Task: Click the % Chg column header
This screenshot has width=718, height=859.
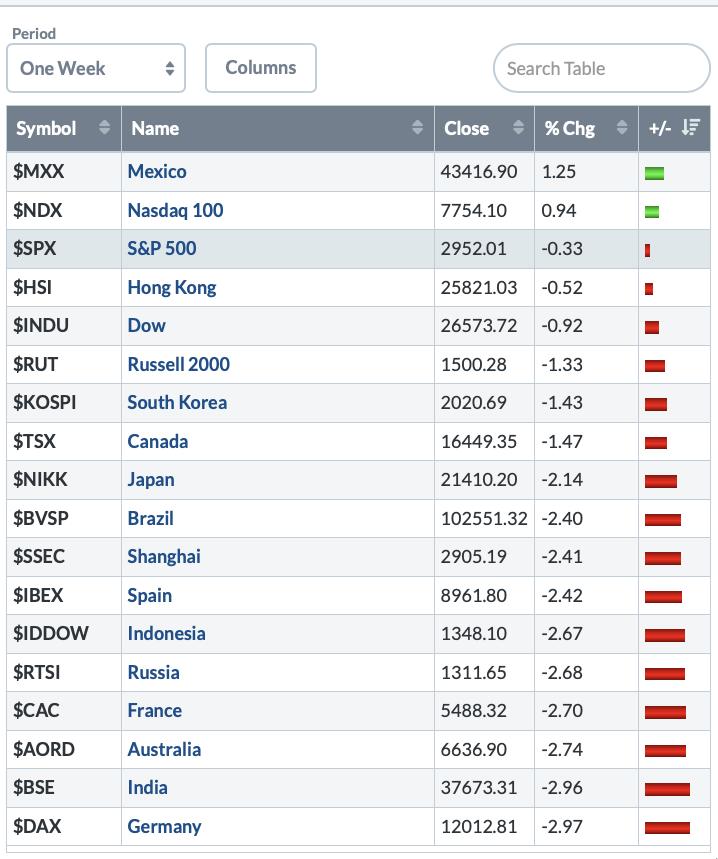Action: (x=569, y=128)
